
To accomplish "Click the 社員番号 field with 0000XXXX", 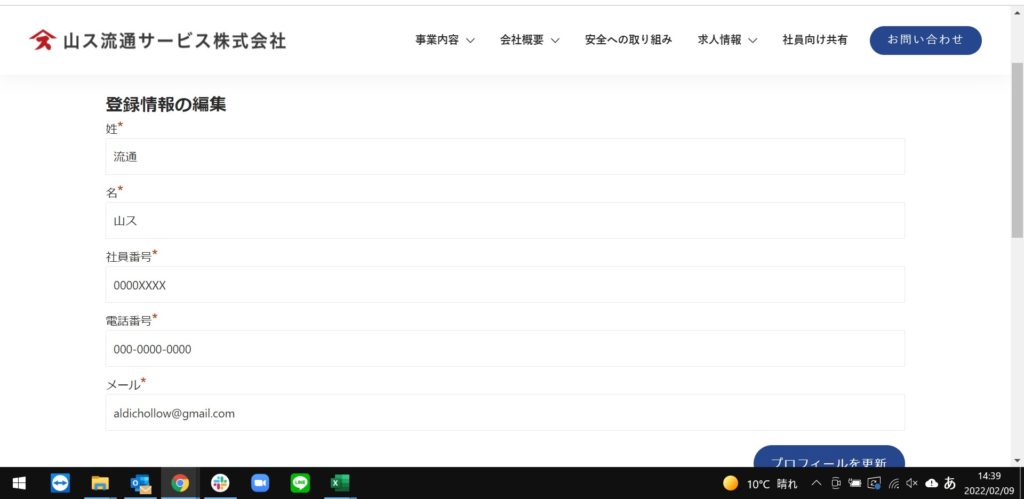I will pyautogui.click(x=505, y=285).
